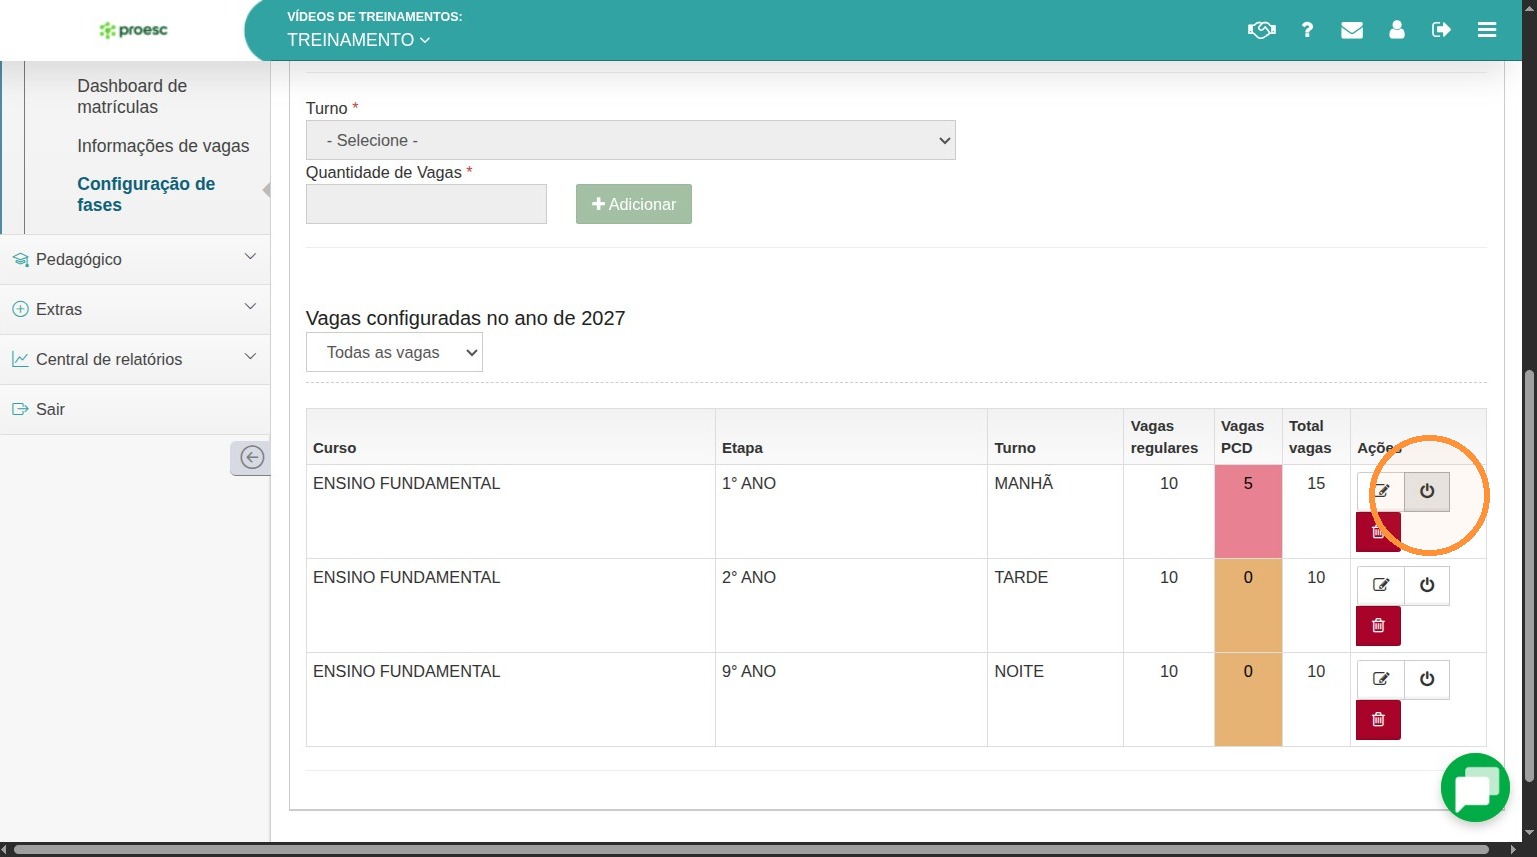Delete the 2° ANO TARDE vacancy row
Viewport: 1537px width, 857px height.
tap(1378, 626)
